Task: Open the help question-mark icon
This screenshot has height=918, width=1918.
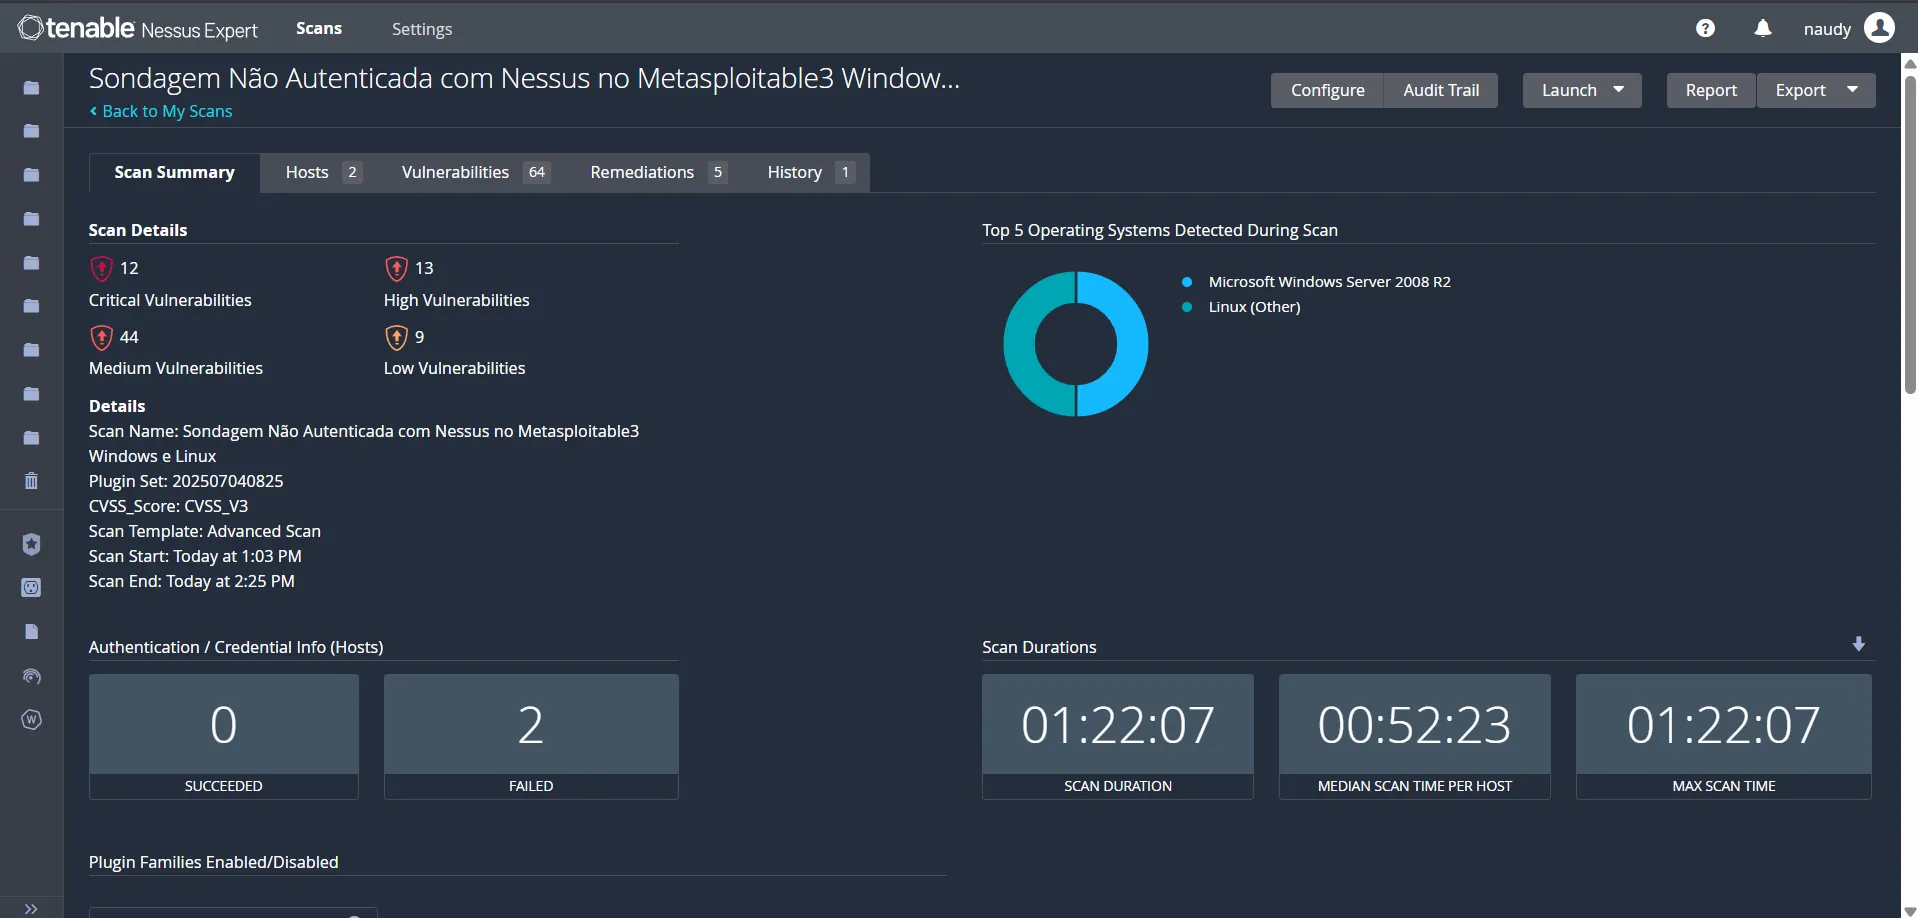Action: [1704, 27]
